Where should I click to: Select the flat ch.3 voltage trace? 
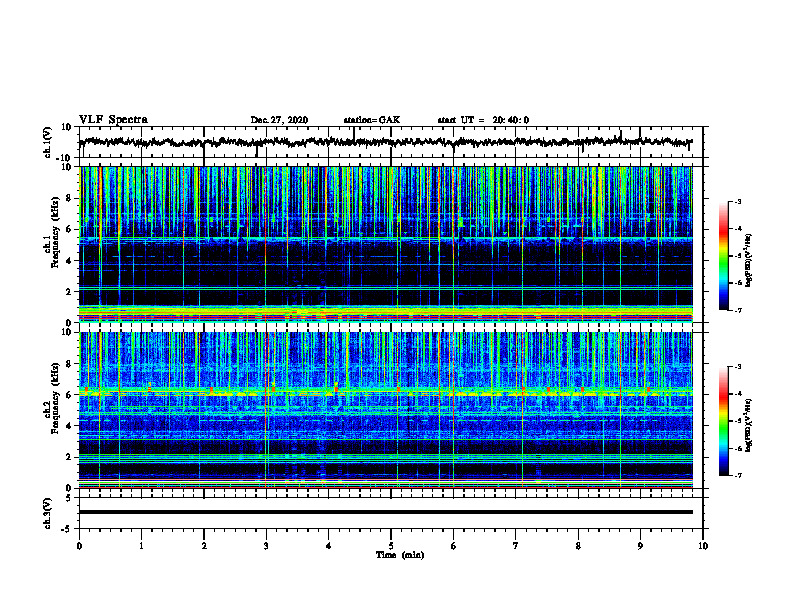pyautogui.click(x=385, y=512)
